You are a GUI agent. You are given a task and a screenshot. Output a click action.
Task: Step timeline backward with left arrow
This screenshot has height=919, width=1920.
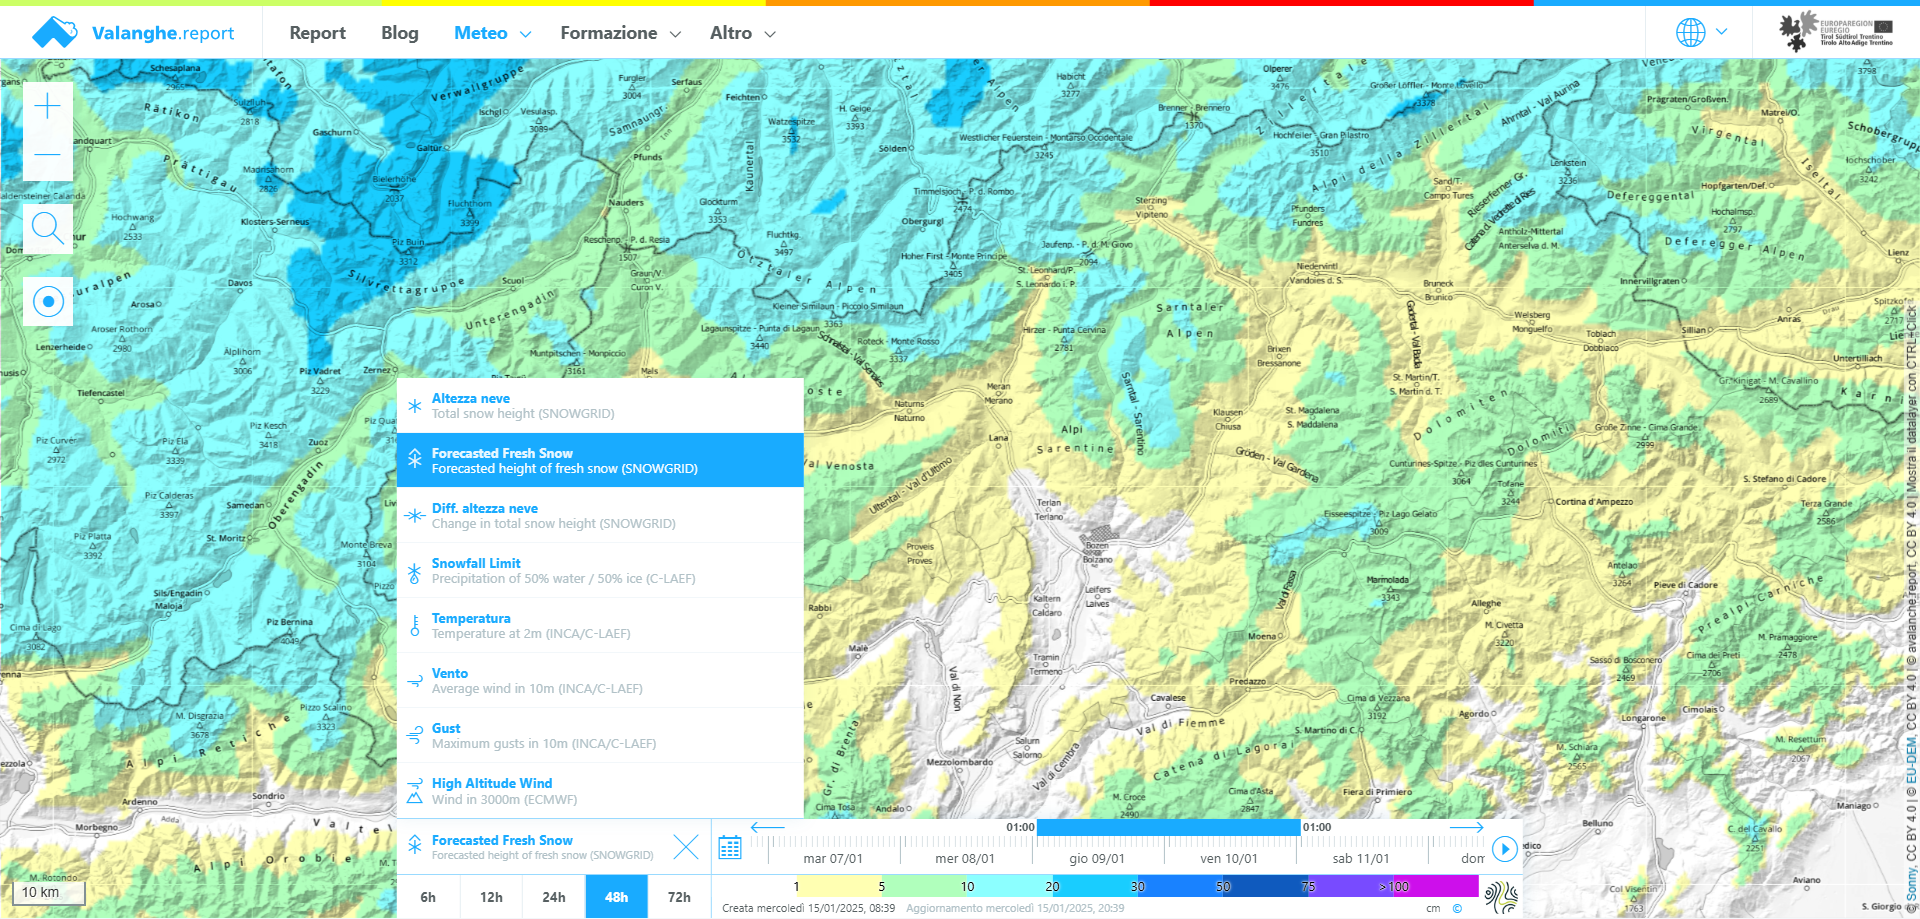[x=767, y=827]
